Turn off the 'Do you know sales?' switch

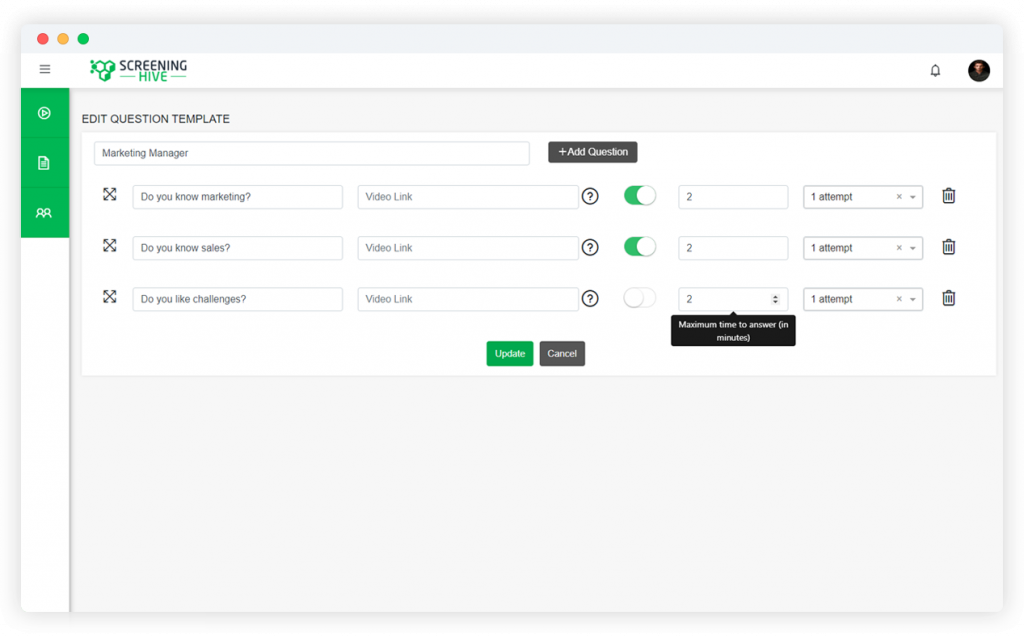click(x=639, y=247)
